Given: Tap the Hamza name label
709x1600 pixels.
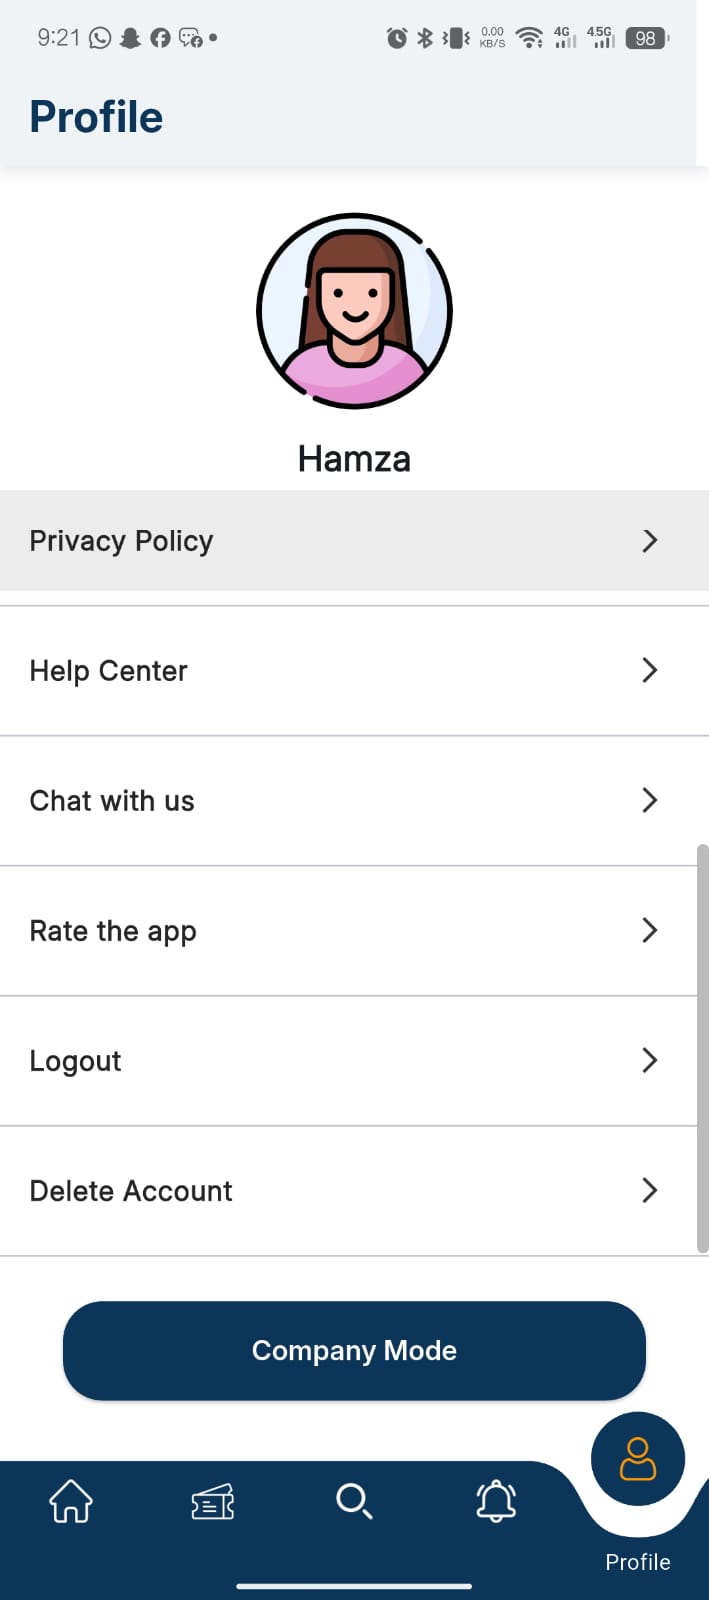Looking at the screenshot, I should click(x=354, y=458).
